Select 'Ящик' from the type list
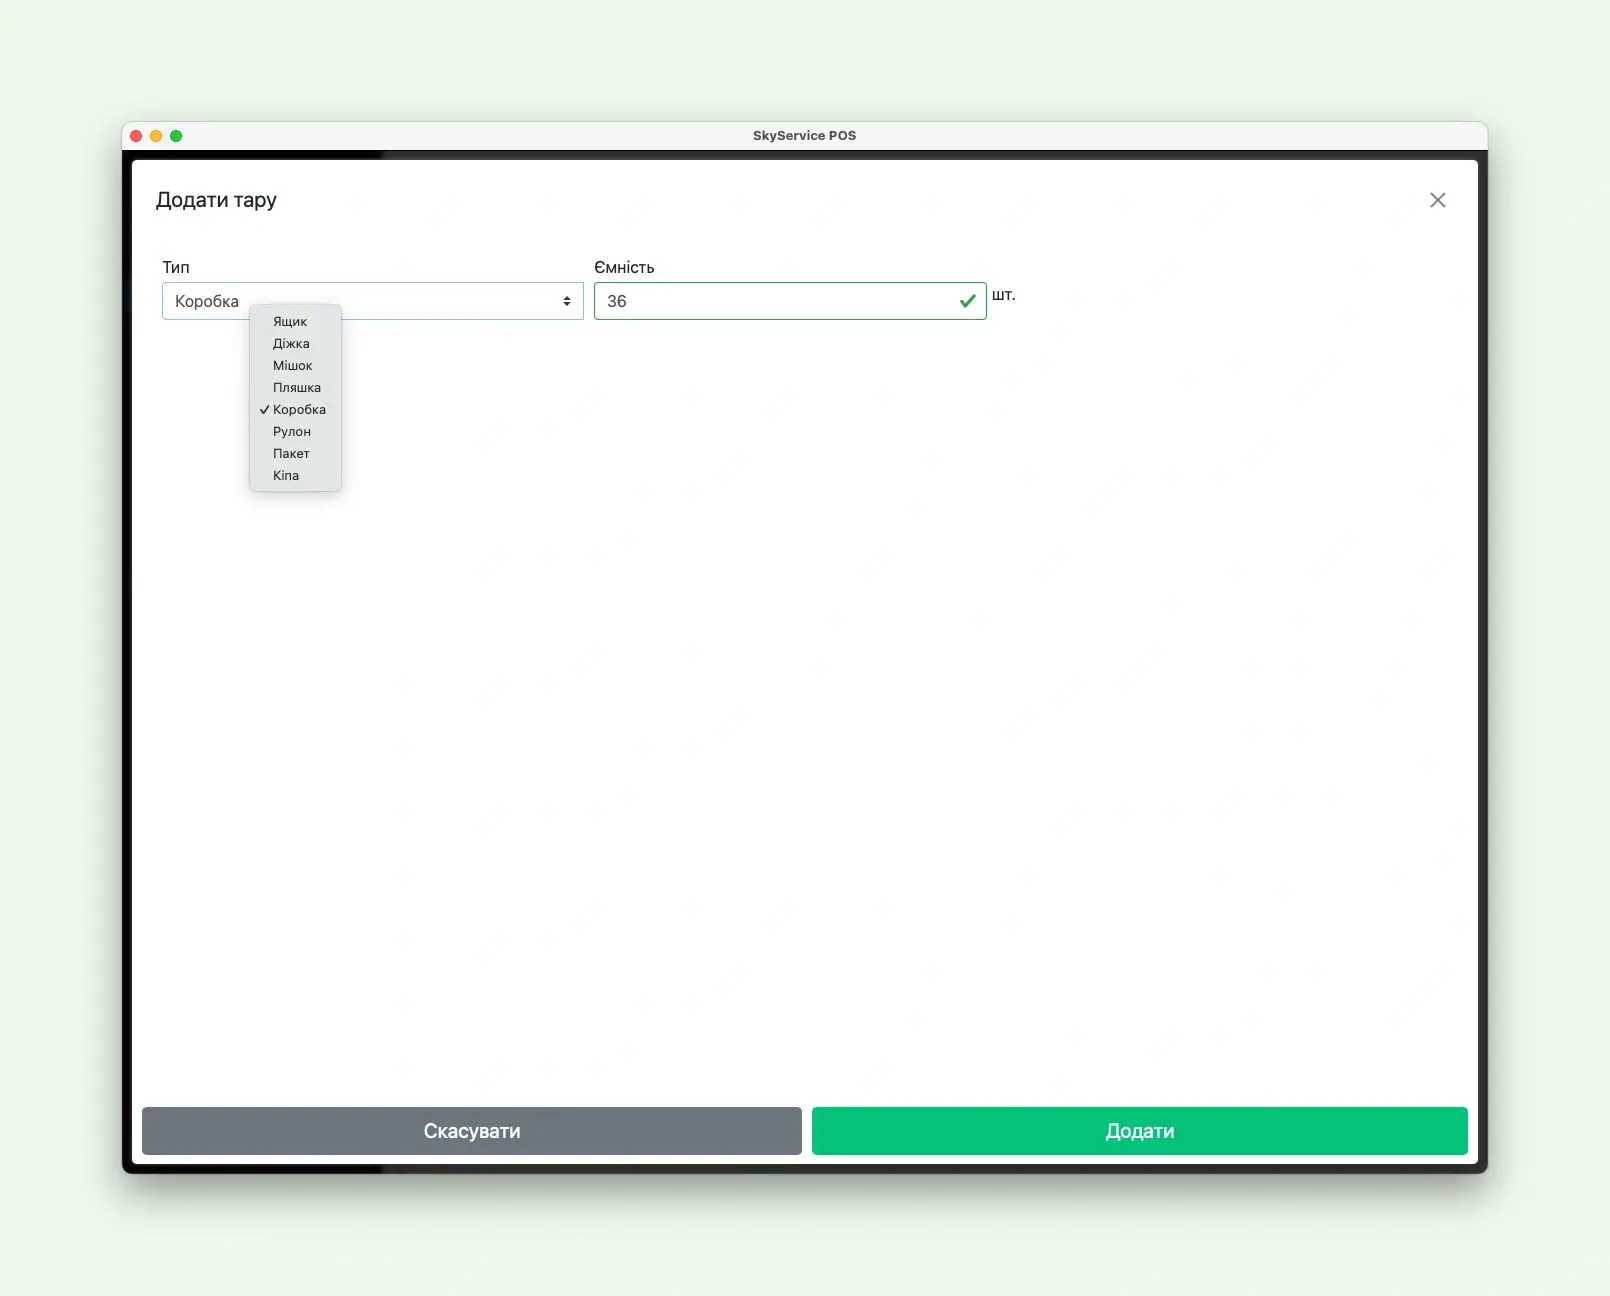 [x=295, y=321]
